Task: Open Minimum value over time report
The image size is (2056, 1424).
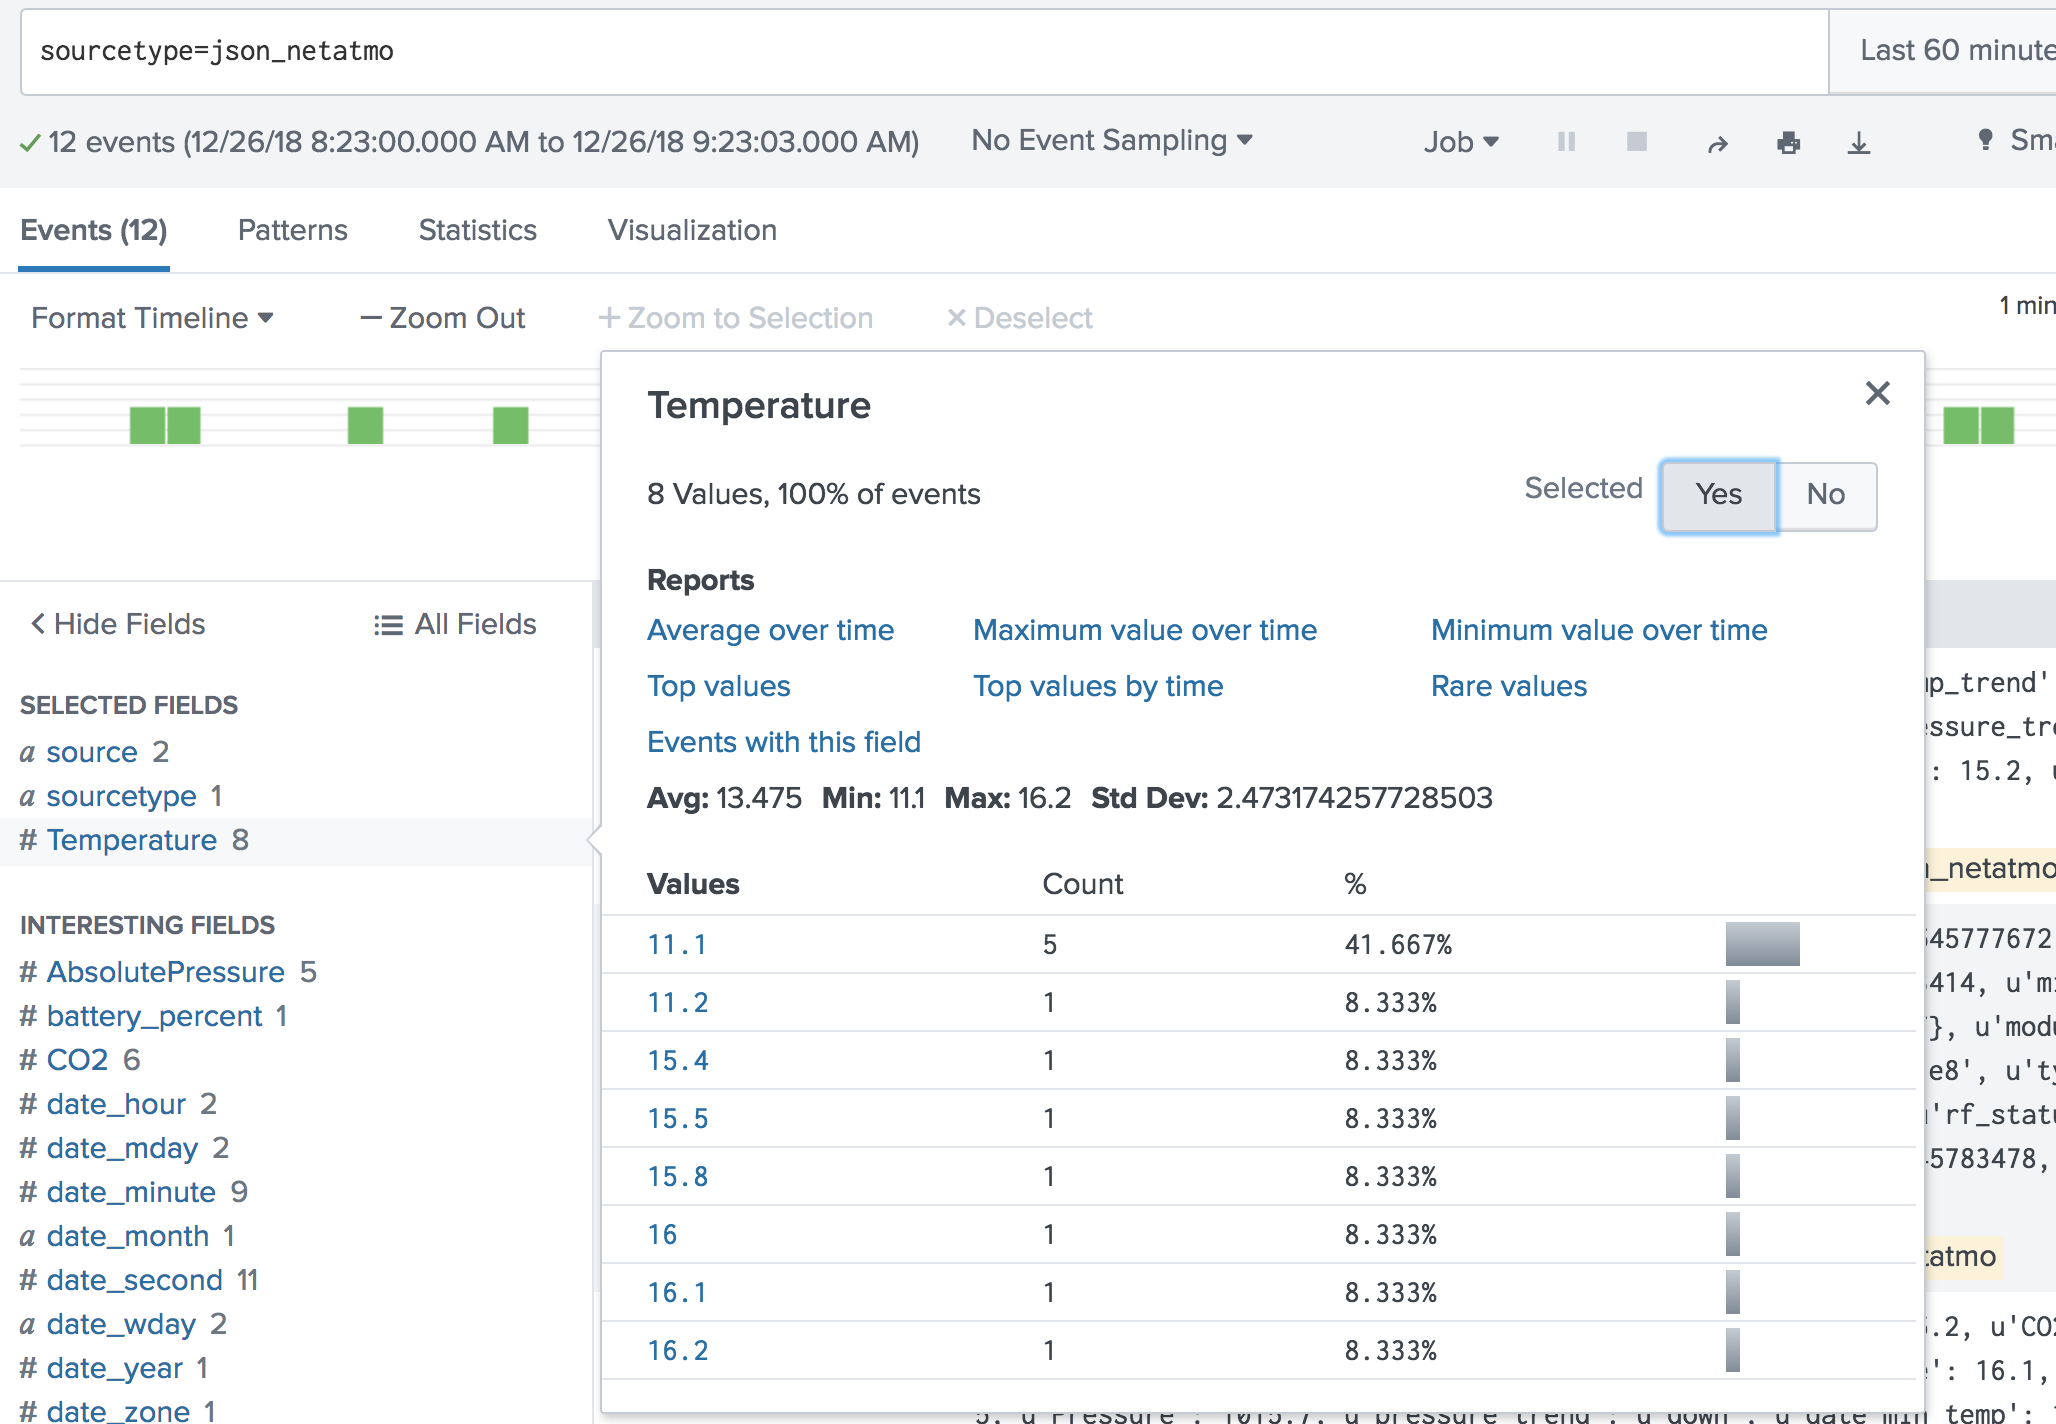Action: point(1599,631)
